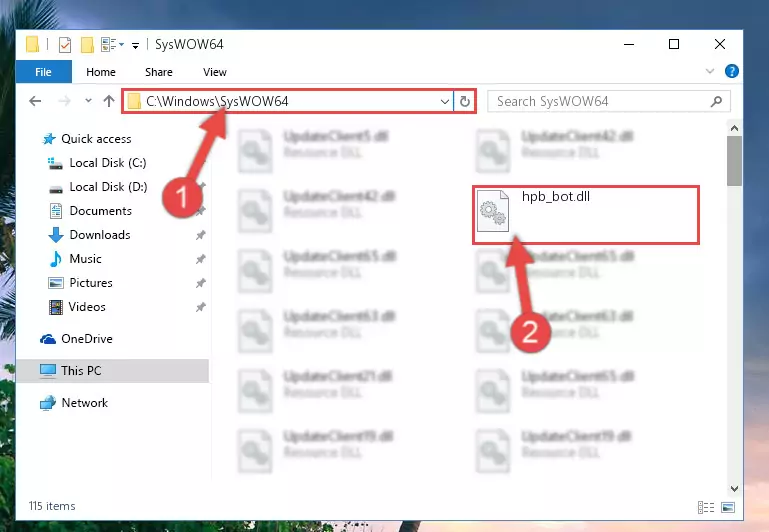Switch to the Share ribbon tab
Image resolution: width=769 pixels, height=532 pixels.
point(158,72)
